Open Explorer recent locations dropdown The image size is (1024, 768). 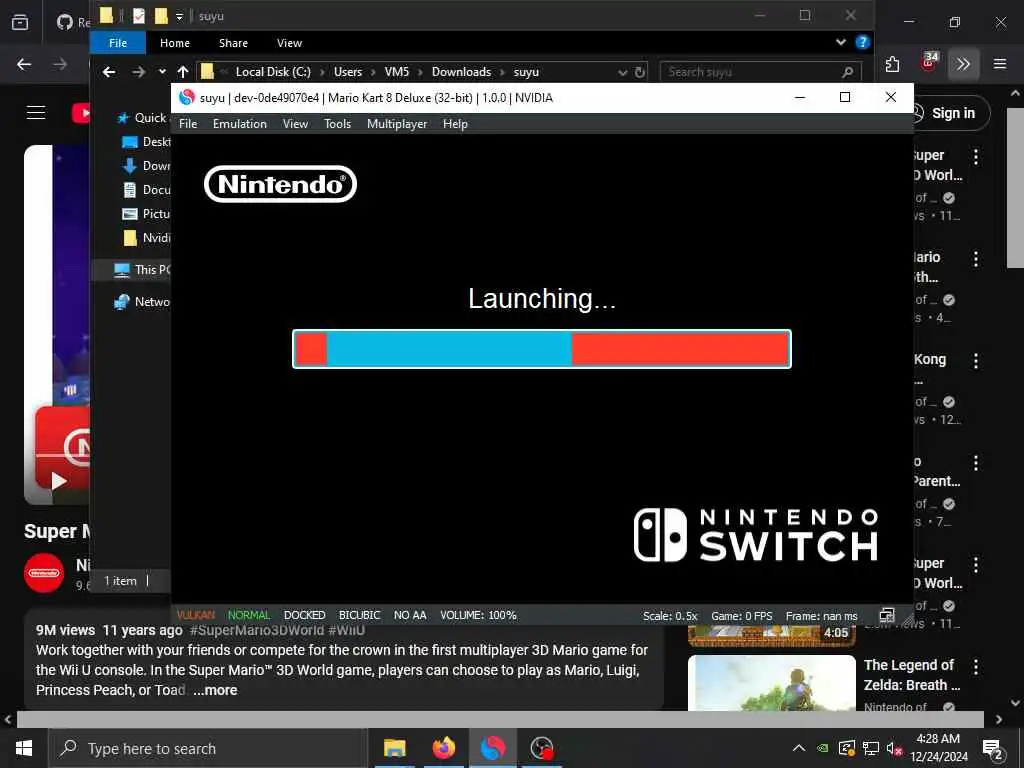pyautogui.click(x=162, y=72)
